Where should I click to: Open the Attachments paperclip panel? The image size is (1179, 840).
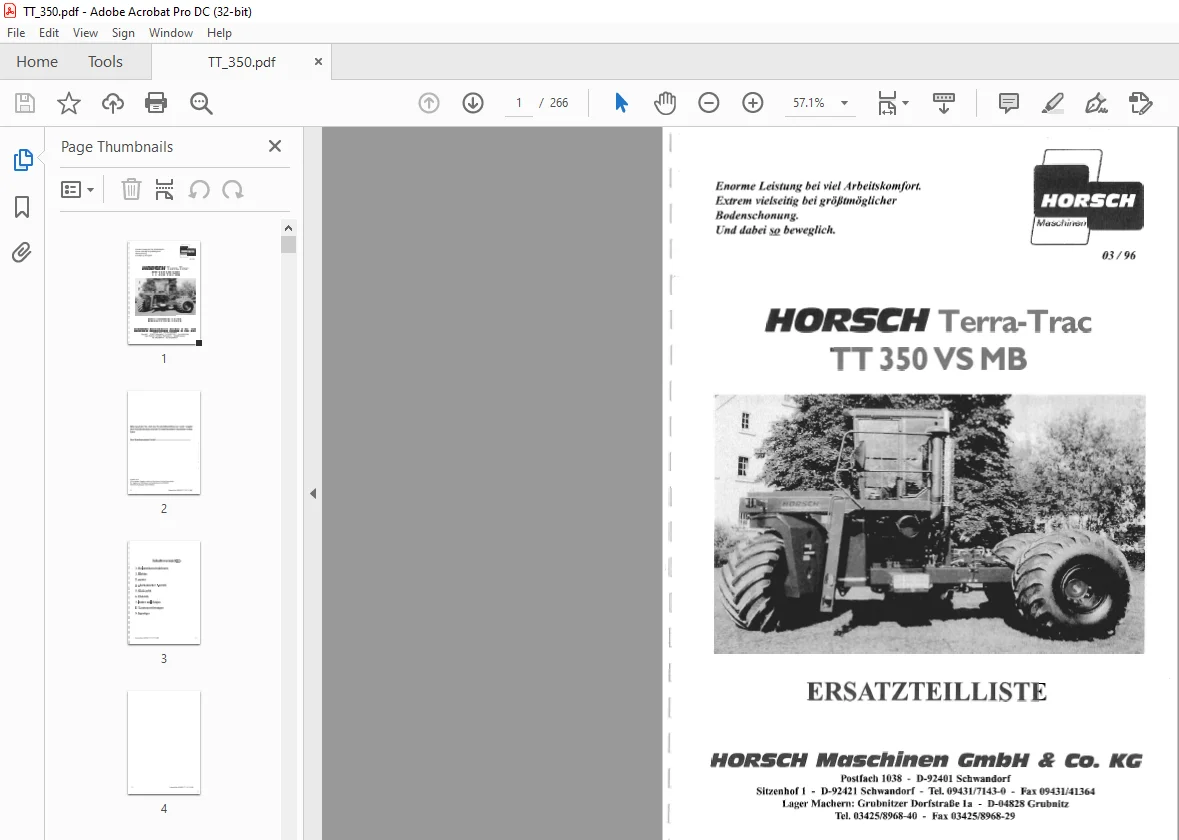tap(22, 252)
